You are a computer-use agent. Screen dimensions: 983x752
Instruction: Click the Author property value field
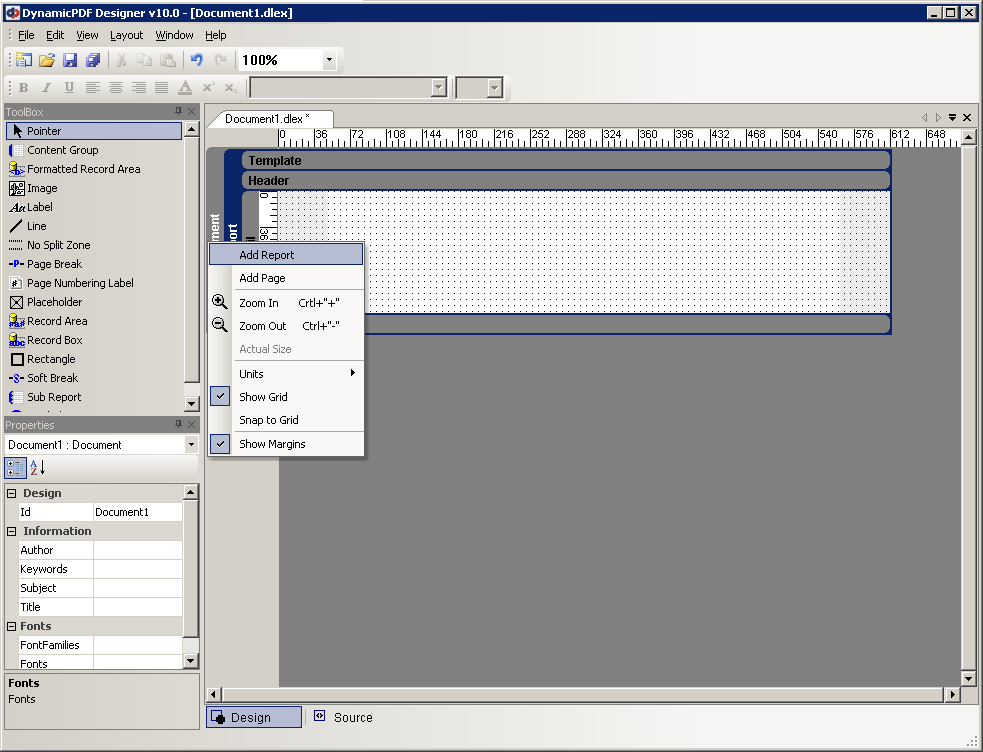point(138,550)
